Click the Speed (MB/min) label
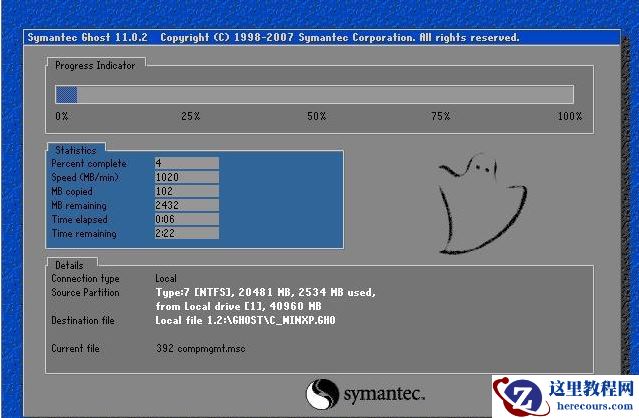 pos(85,177)
